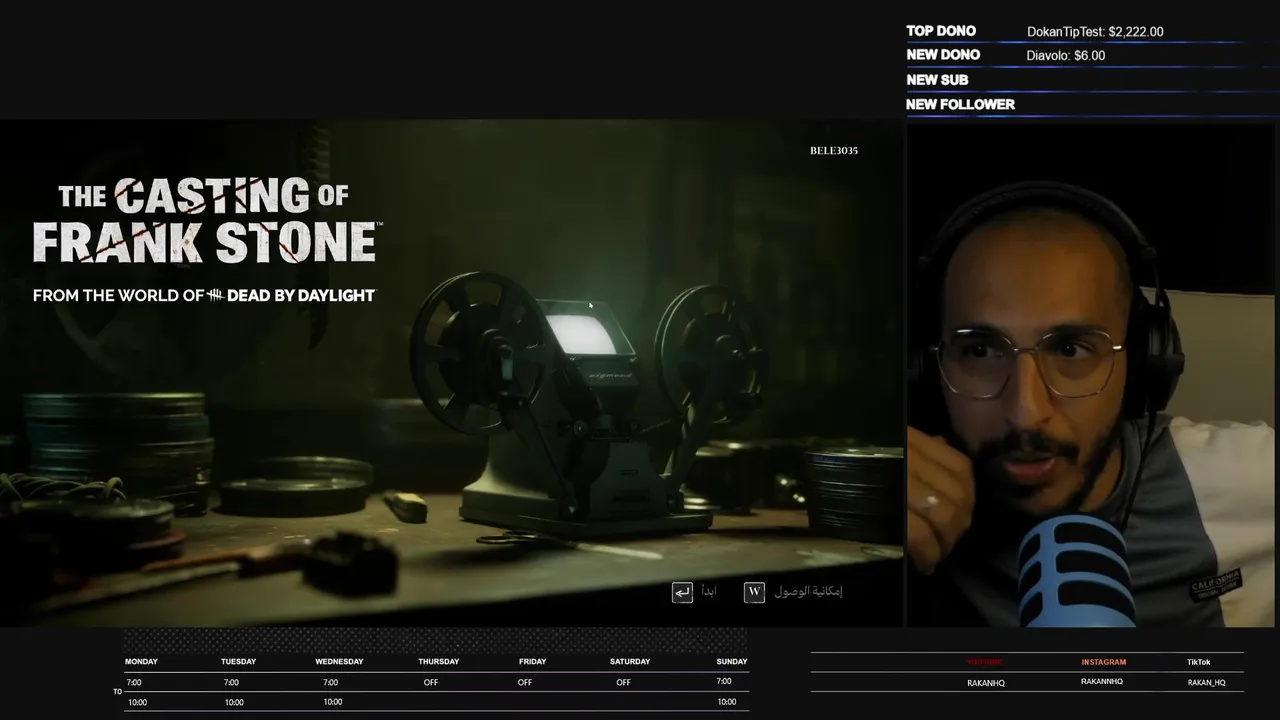Click the W key accessibility icon

click(x=755, y=592)
